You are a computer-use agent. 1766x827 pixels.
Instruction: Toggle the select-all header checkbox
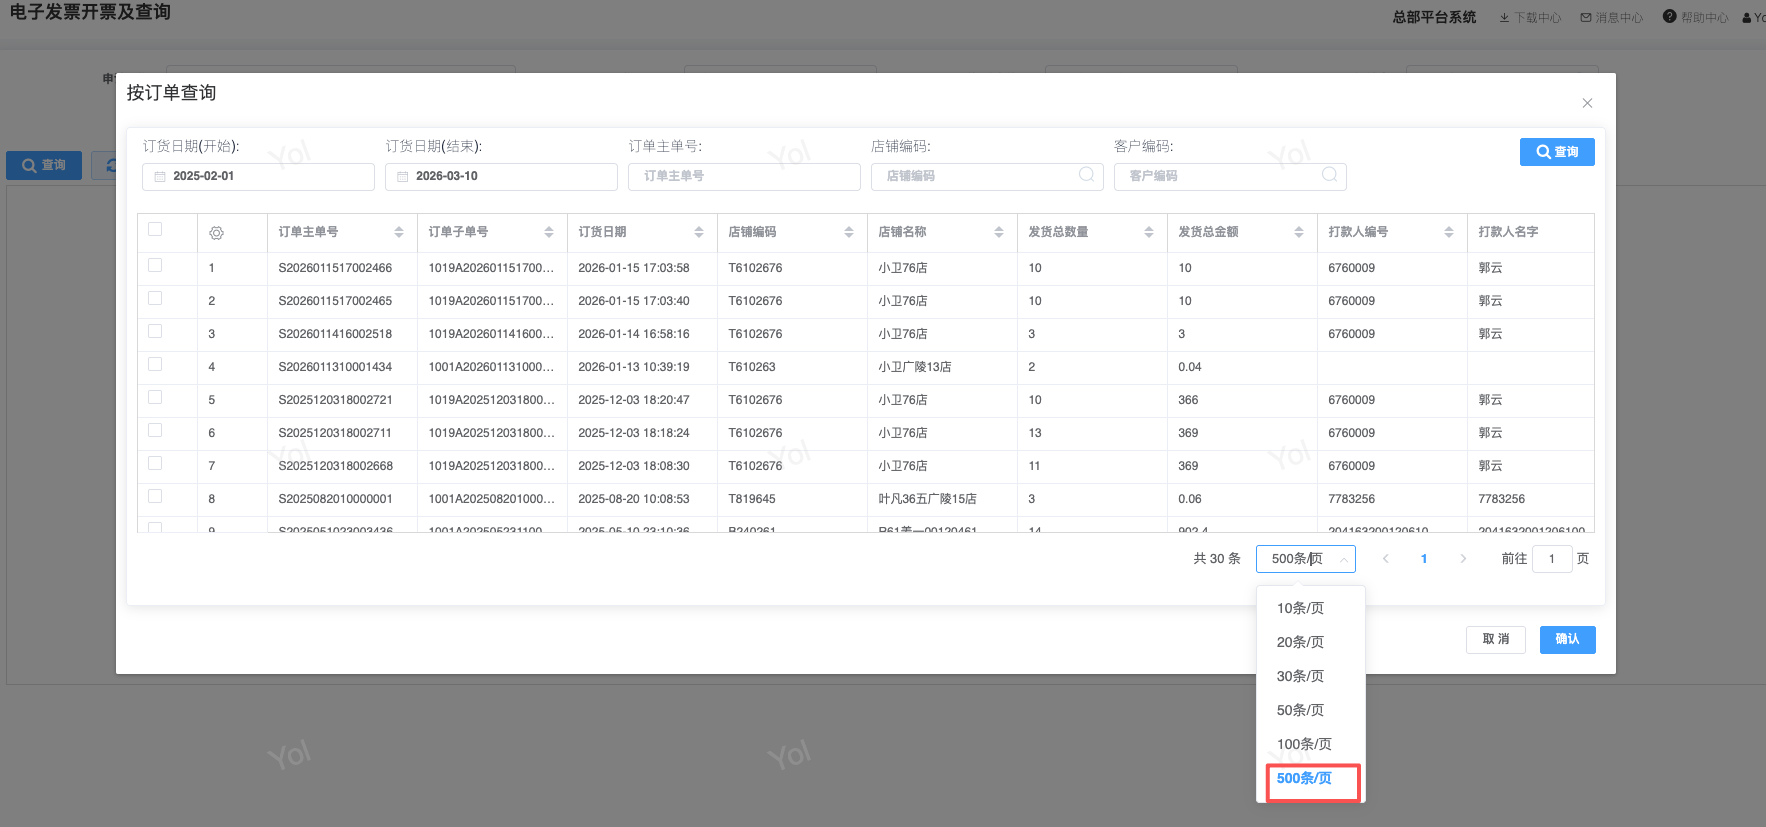tap(155, 230)
